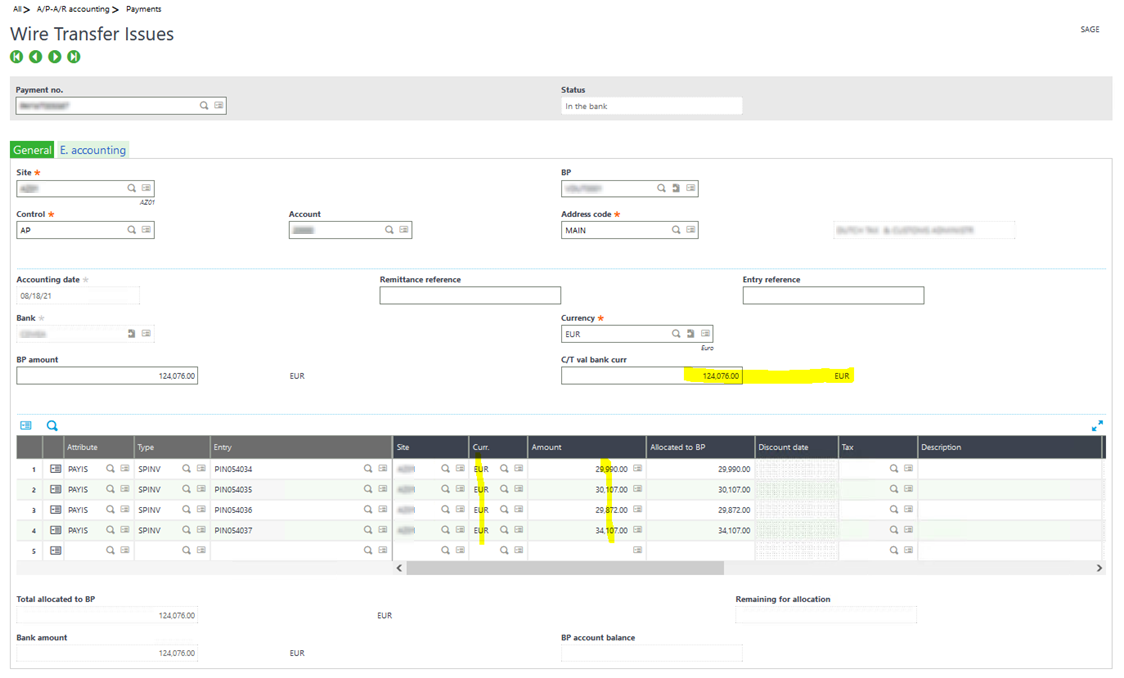Switch to the E. accounting tab

click(x=92, y=150)
